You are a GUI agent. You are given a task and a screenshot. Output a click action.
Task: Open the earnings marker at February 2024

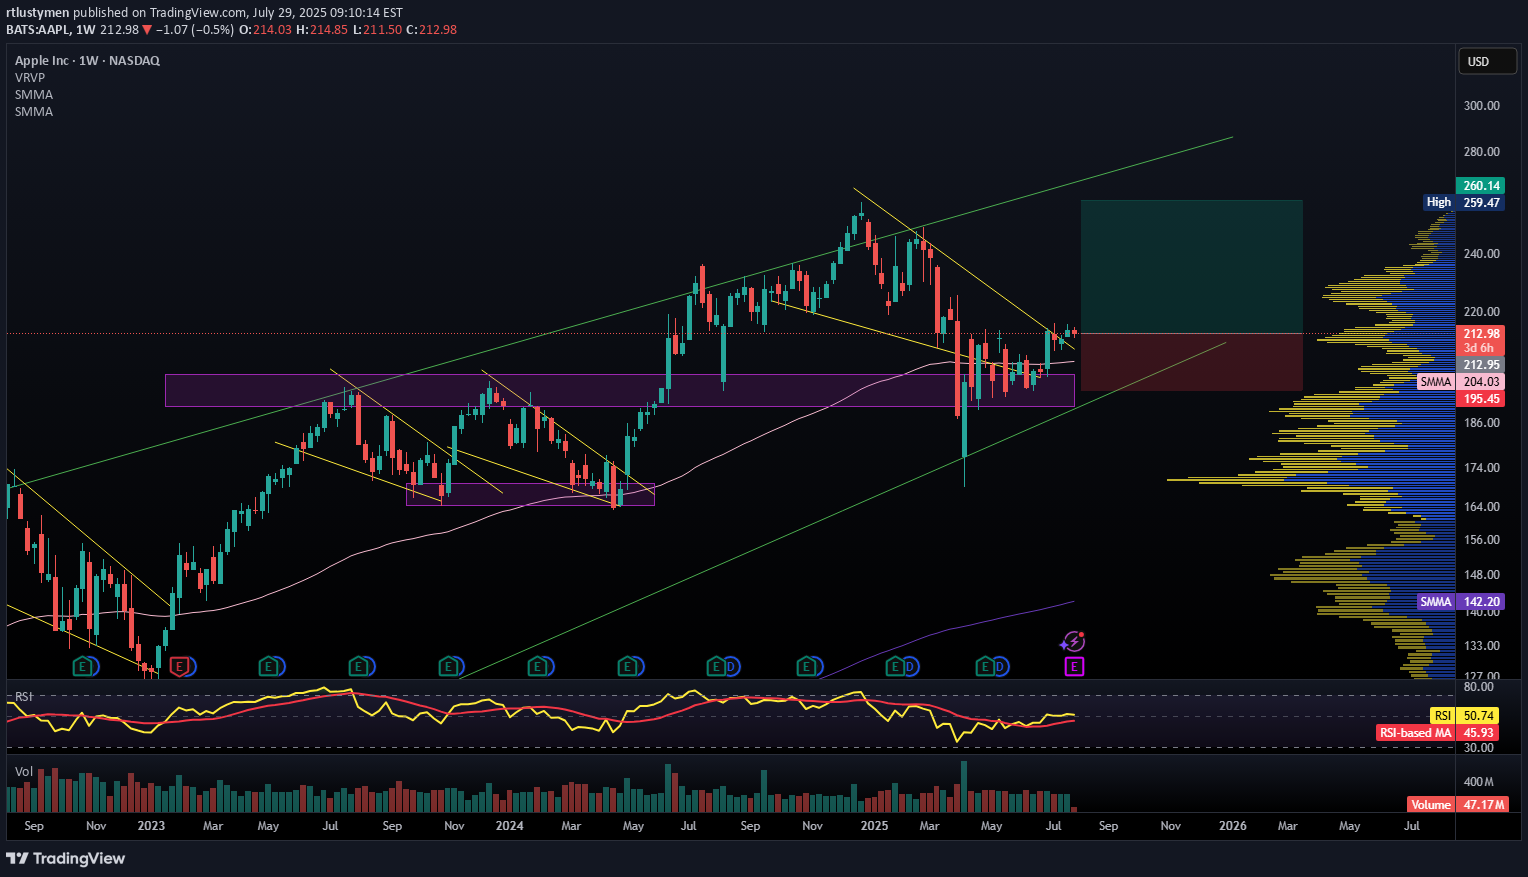click(x=537, y=666)
